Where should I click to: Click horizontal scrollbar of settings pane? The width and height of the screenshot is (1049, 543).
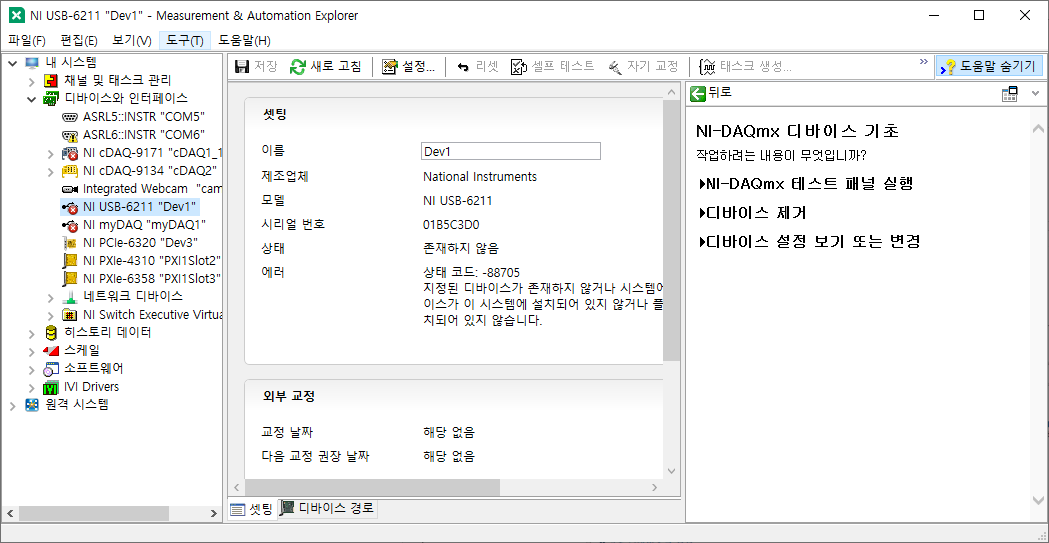[371, 488]
